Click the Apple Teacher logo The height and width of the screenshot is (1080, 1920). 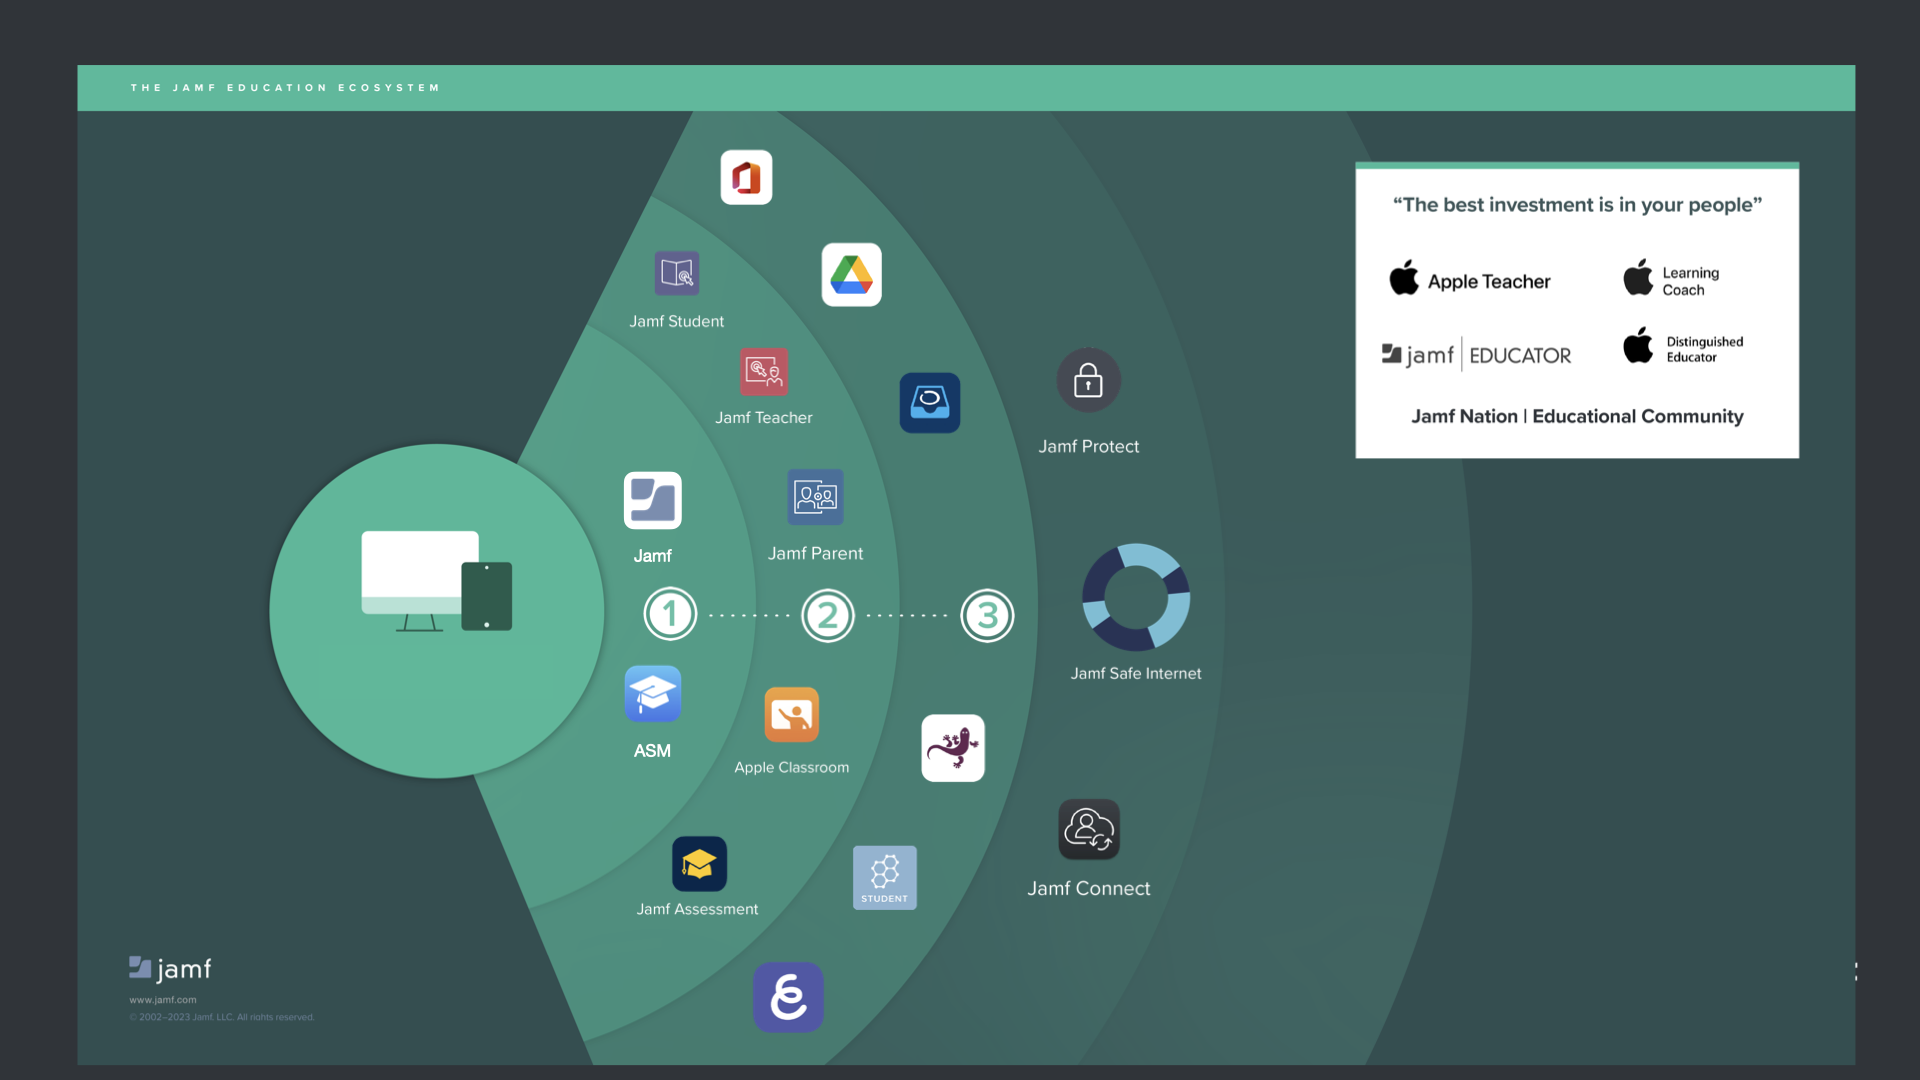1470,281
